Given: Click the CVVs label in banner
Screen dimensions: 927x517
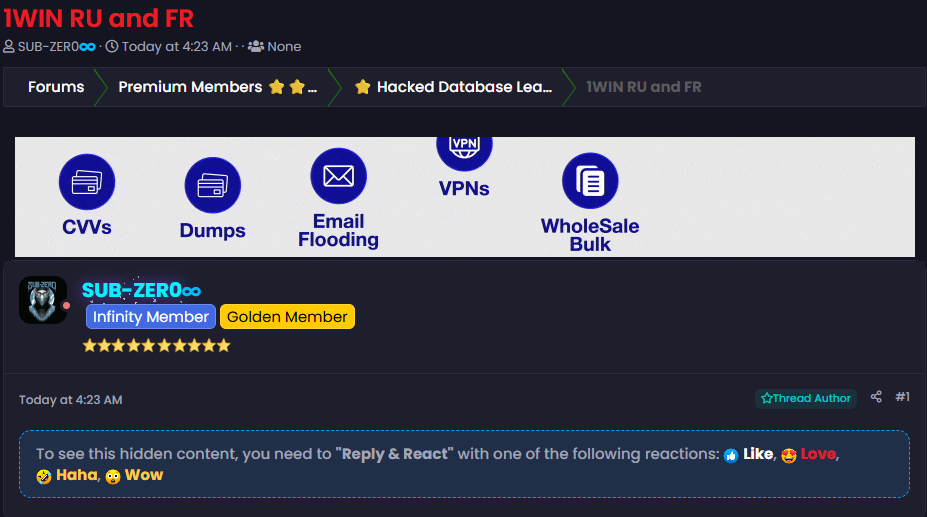Looking at the screenshot, I should coord(87,227).
